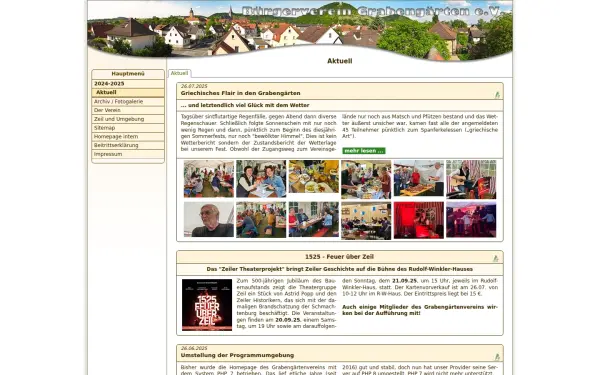
Task: Click the green arrow icon beside Umstellung der Programmumgebung
Action: click(497, 357)
